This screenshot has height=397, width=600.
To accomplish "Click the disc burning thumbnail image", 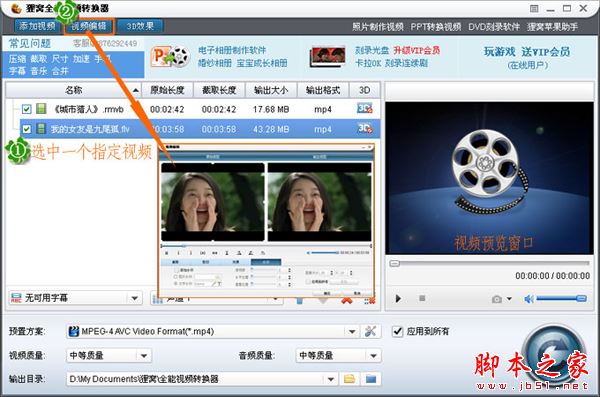I will [x=327, y=57].
